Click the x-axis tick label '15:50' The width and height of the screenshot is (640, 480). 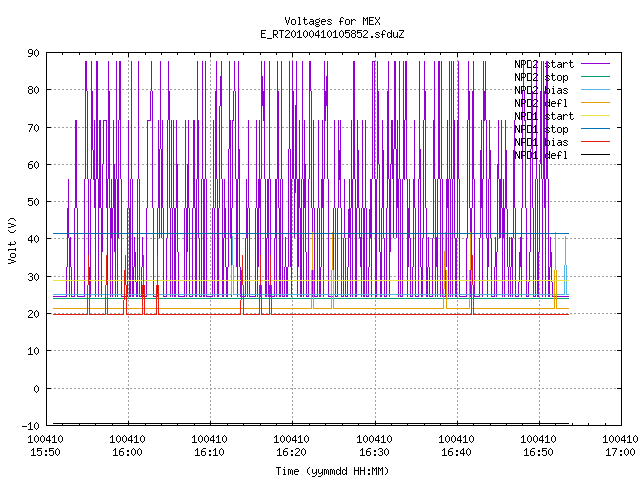click(46, 452)
